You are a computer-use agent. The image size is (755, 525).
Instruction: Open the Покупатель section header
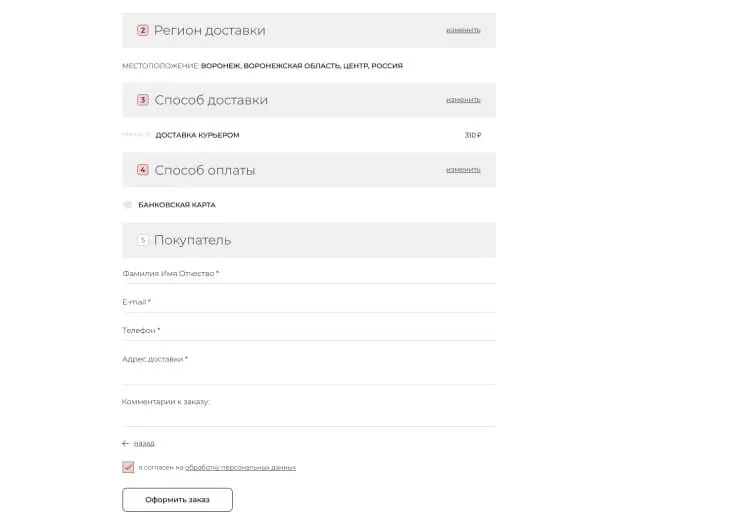click(x=309, y=240)
